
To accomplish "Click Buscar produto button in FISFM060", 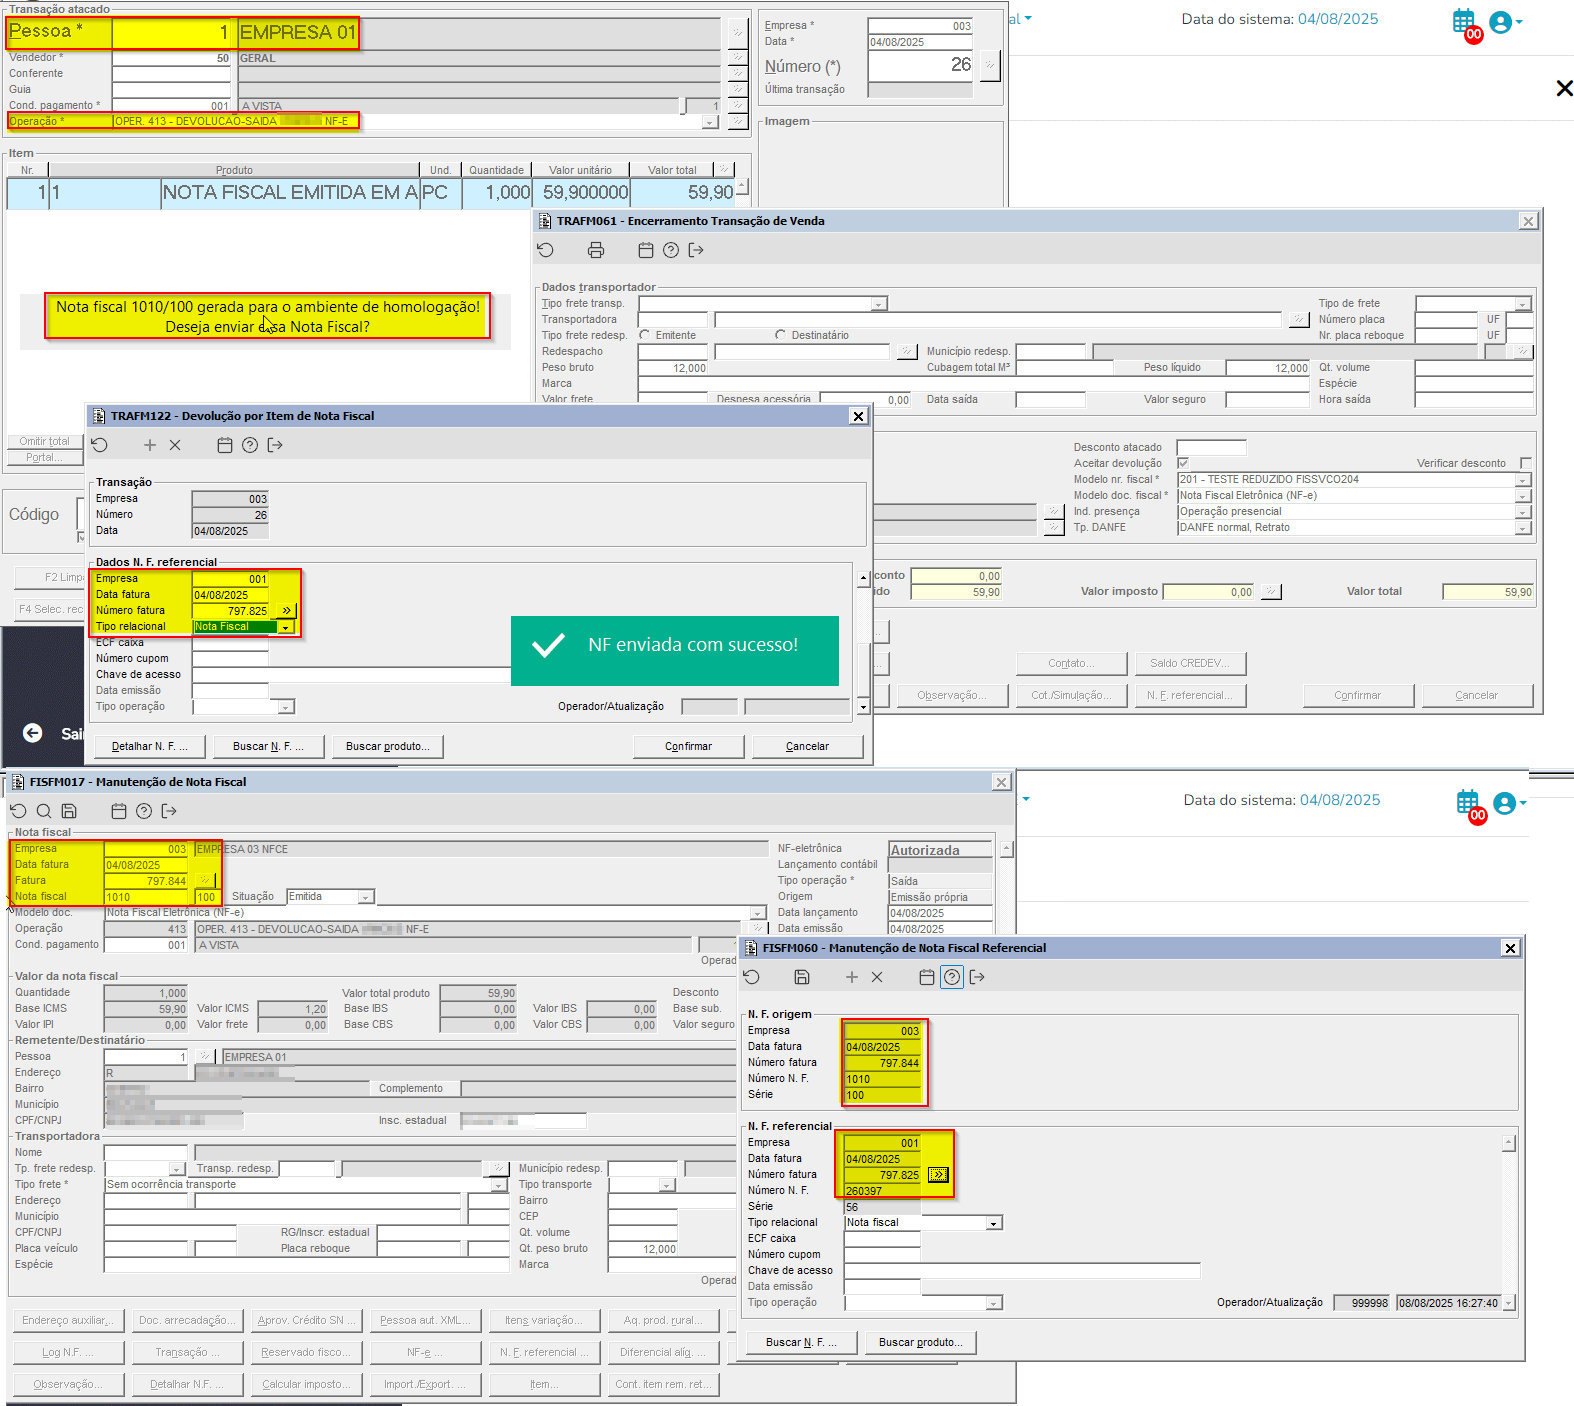I will [x=921, y=1342].
